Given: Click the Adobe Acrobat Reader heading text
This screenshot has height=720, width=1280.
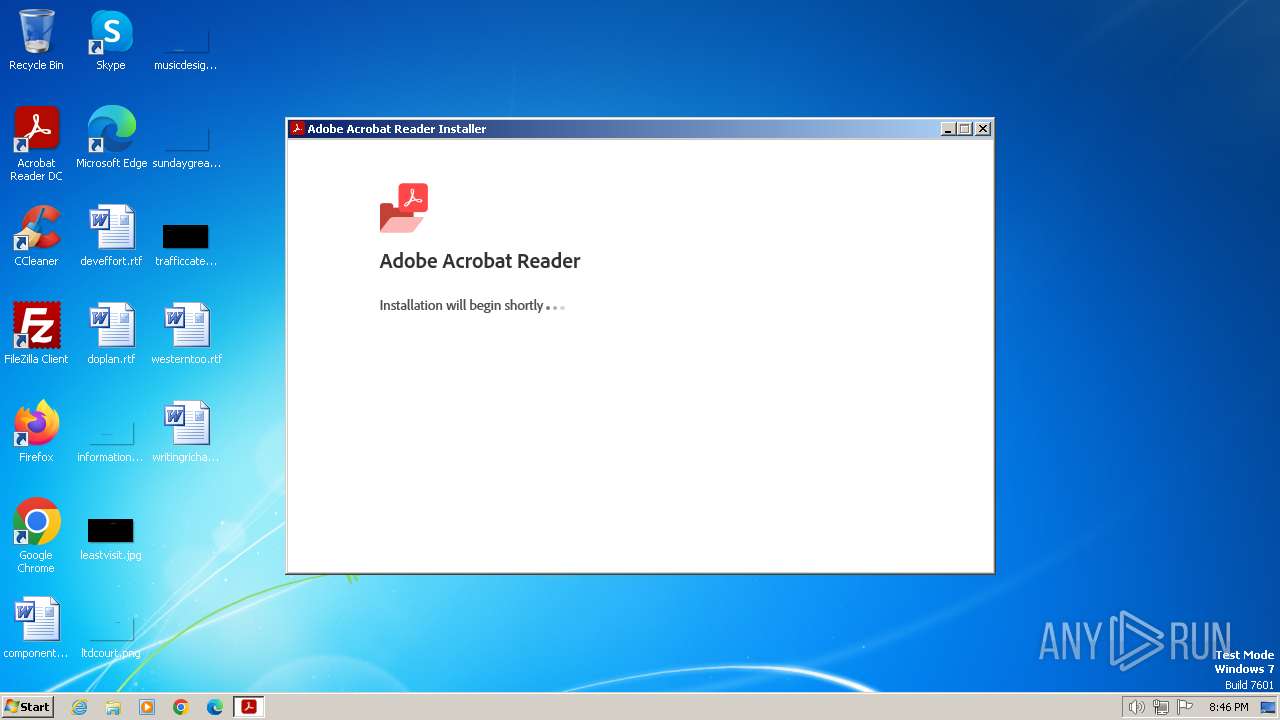Looking at the screenshot, I should pyautogui.click(x=480, y=261).
